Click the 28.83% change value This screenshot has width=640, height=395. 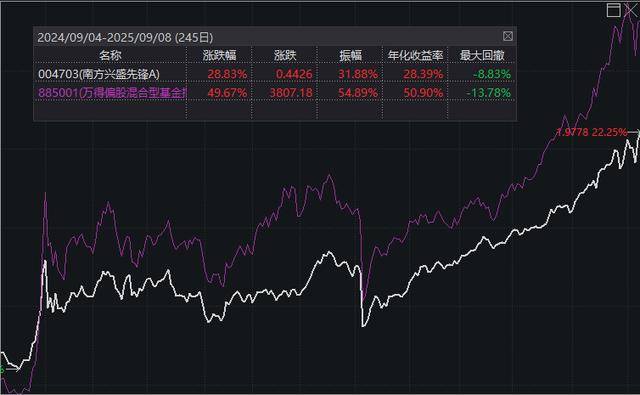point(227,74)
